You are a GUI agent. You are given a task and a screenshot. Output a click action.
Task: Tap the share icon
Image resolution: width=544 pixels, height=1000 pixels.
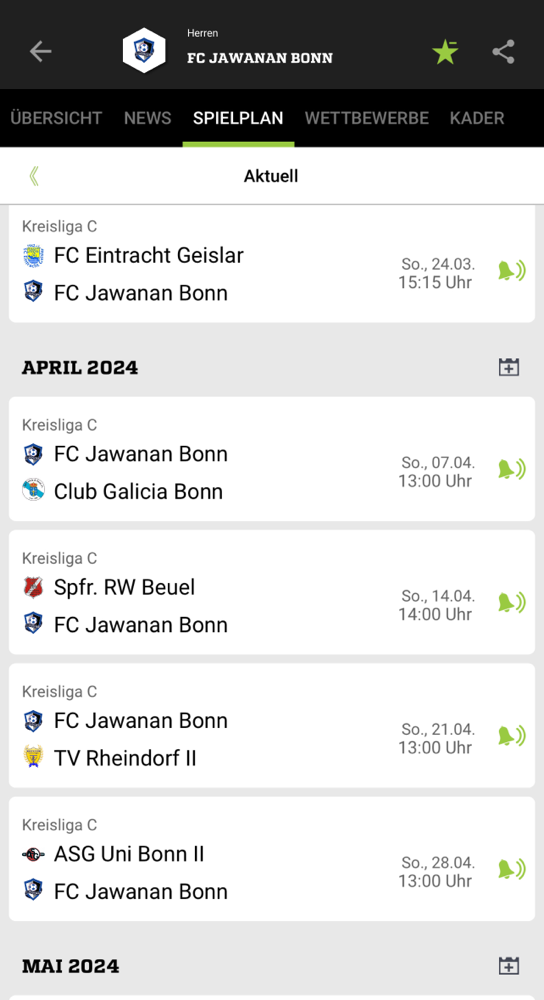click(x=503, y=51)
